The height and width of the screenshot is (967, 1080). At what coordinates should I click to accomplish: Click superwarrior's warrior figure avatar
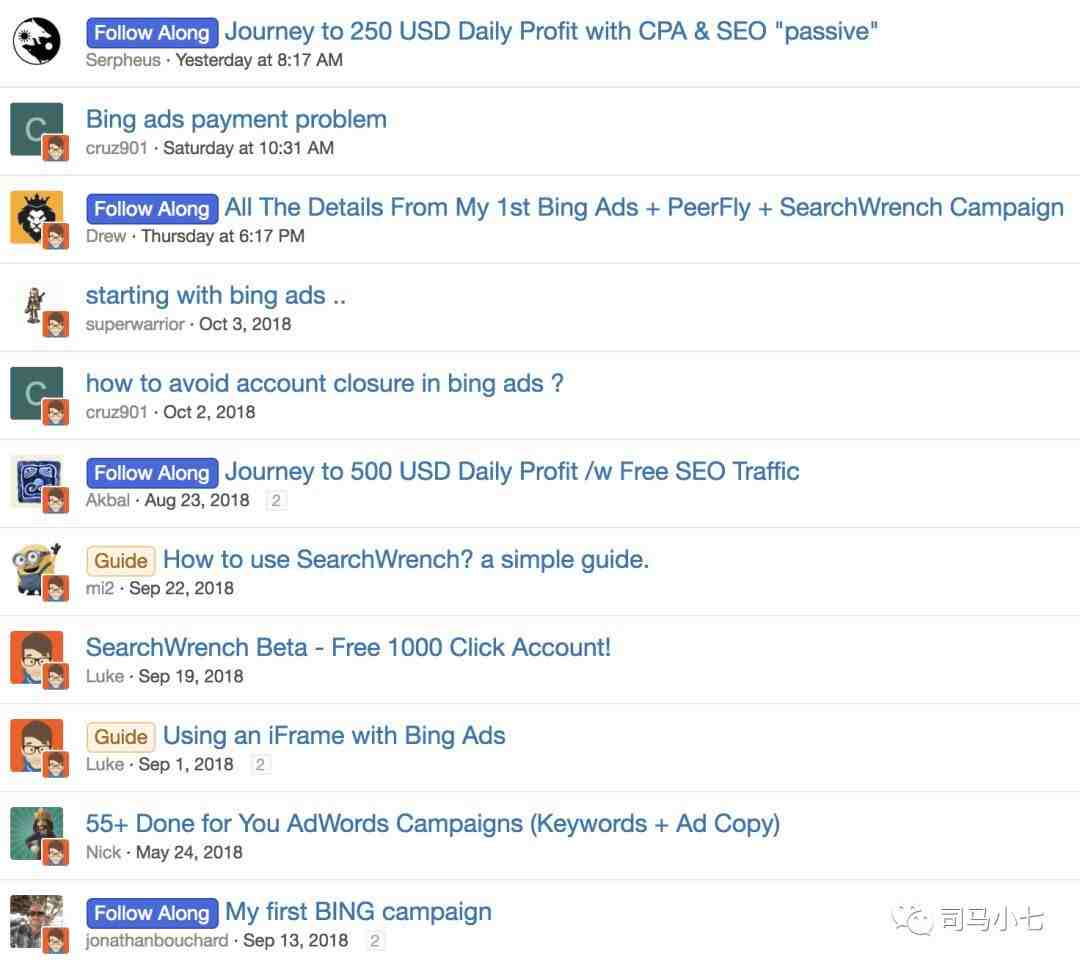pyautogui.click(x=34, y=303)
